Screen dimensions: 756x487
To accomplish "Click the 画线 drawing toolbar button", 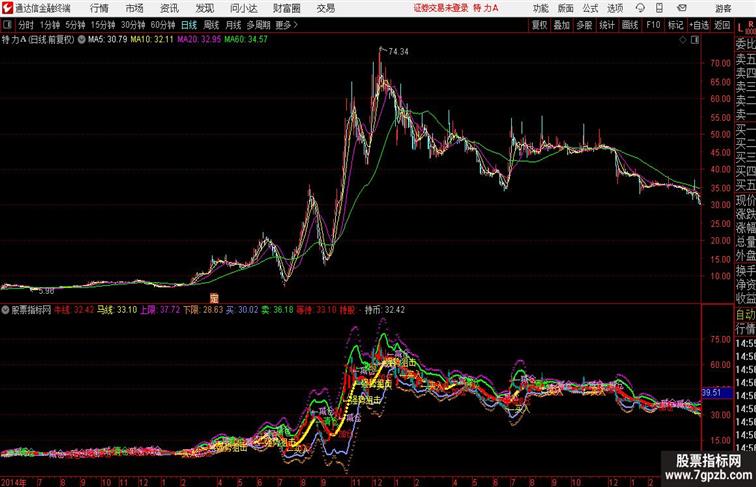I will point(630,25).
